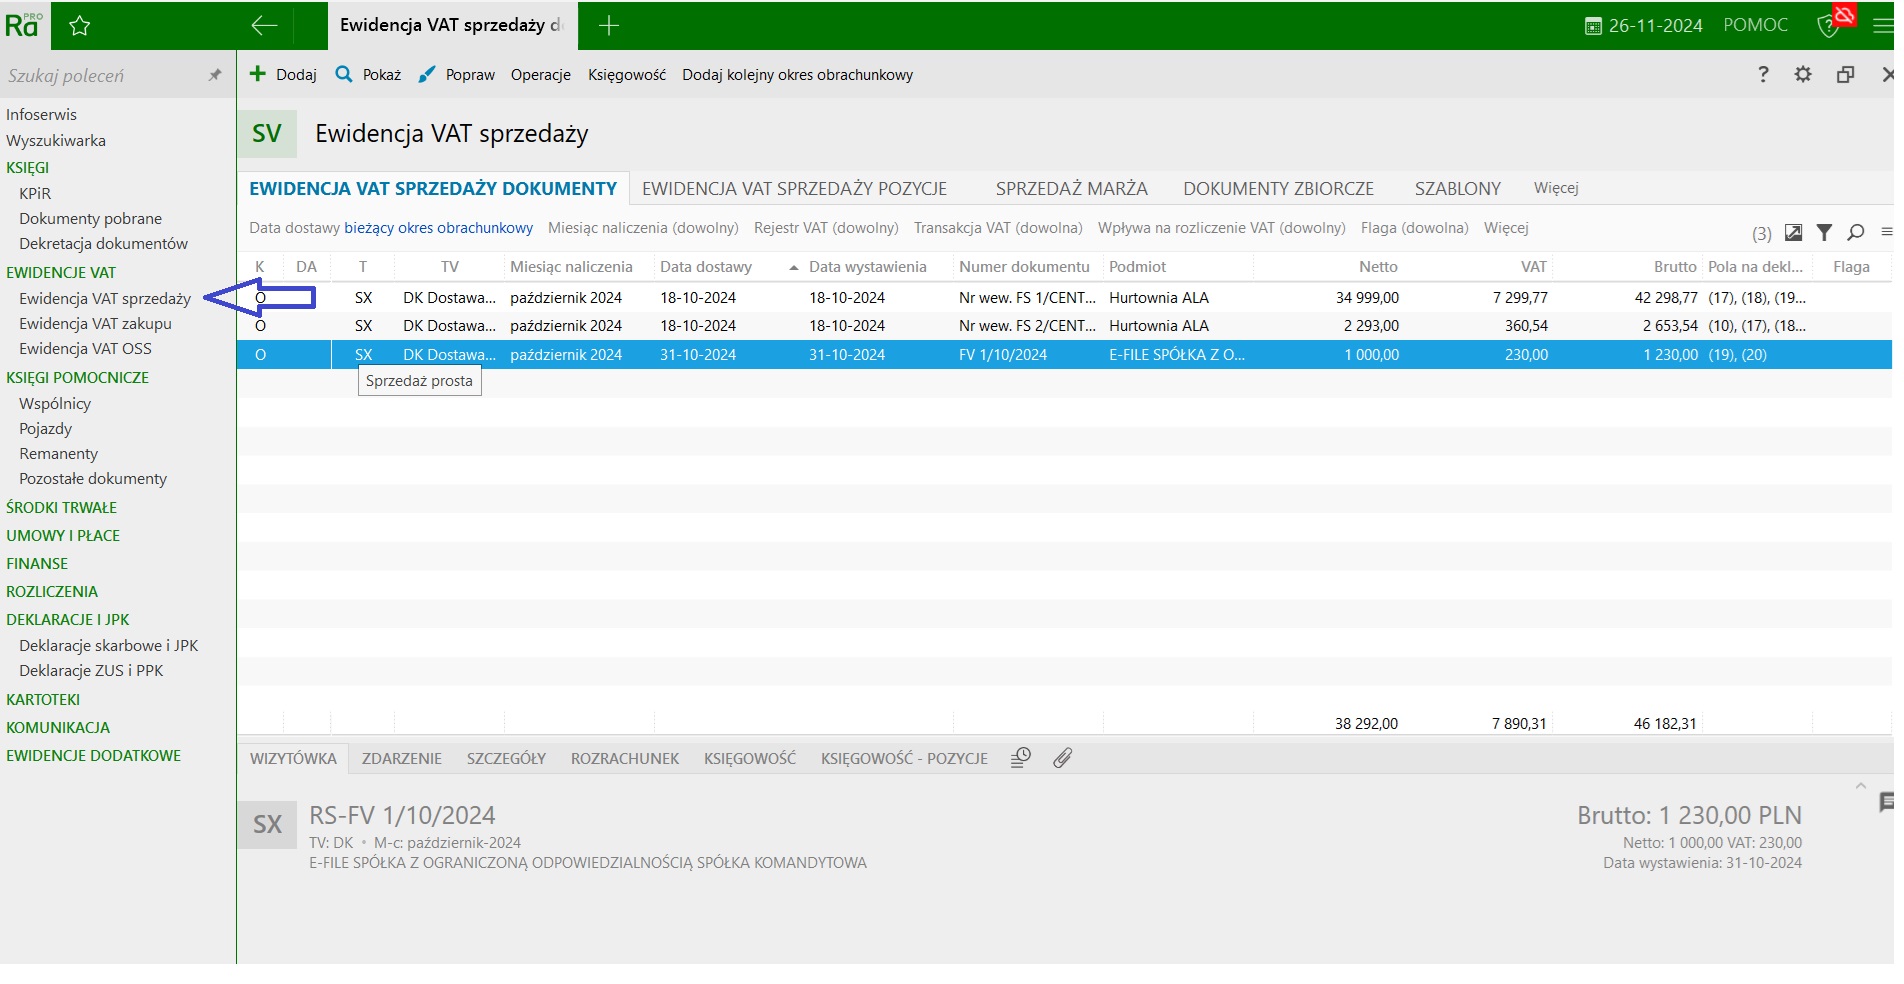Screen dimensions: 1904x984
Task: Open the hamburger main menu at top right
Action: (x=1883, y=25)
